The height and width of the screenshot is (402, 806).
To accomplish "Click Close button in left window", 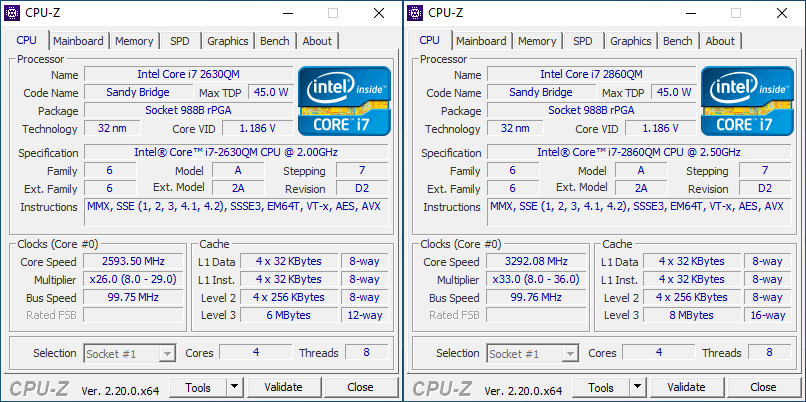I will click(360, 387).
